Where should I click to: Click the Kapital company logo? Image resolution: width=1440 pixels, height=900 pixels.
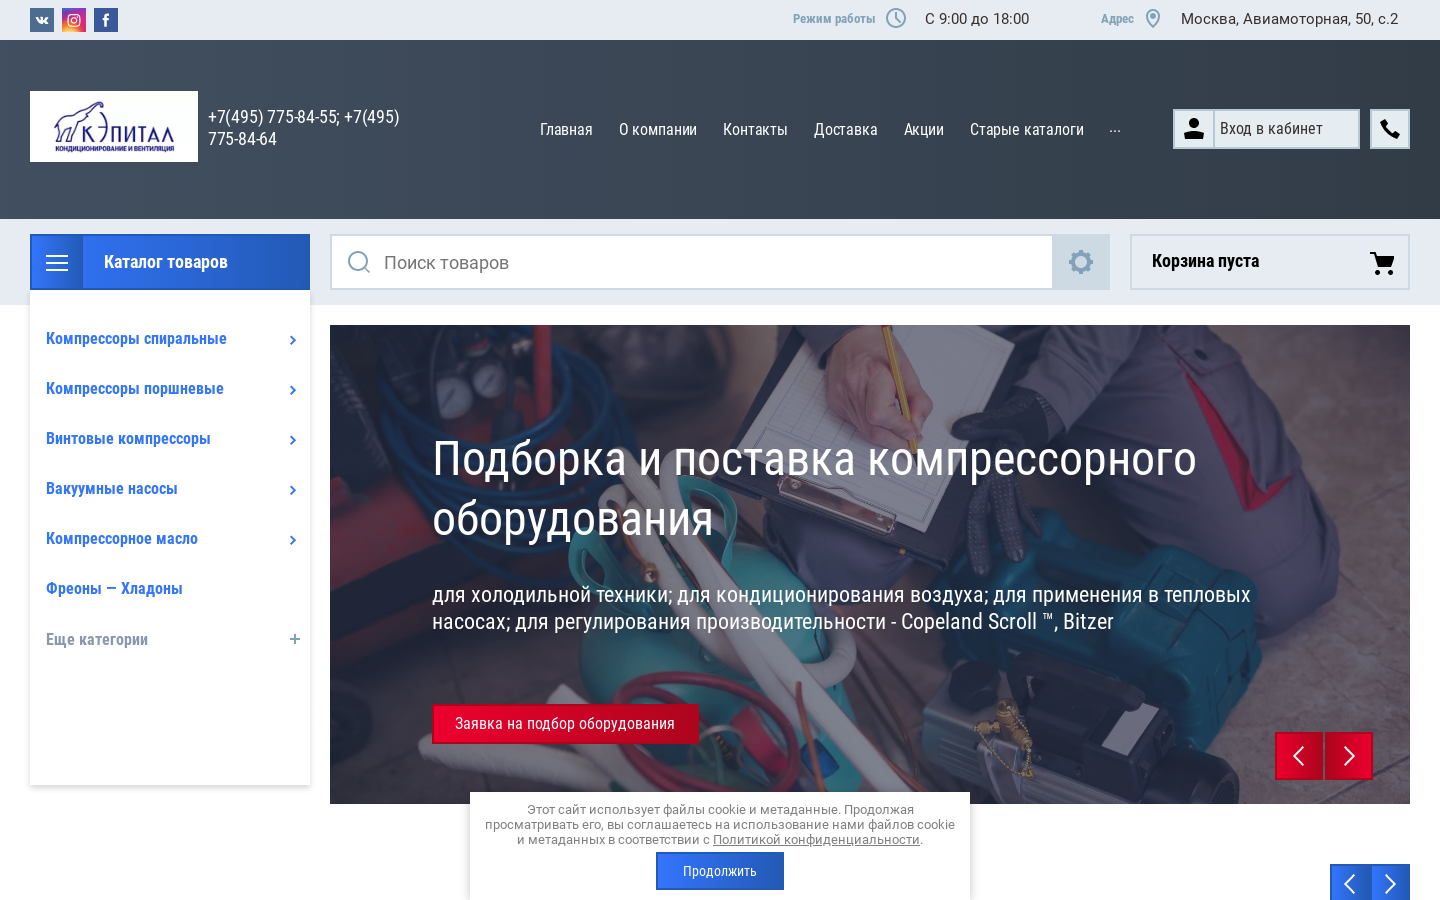point(114,126)
